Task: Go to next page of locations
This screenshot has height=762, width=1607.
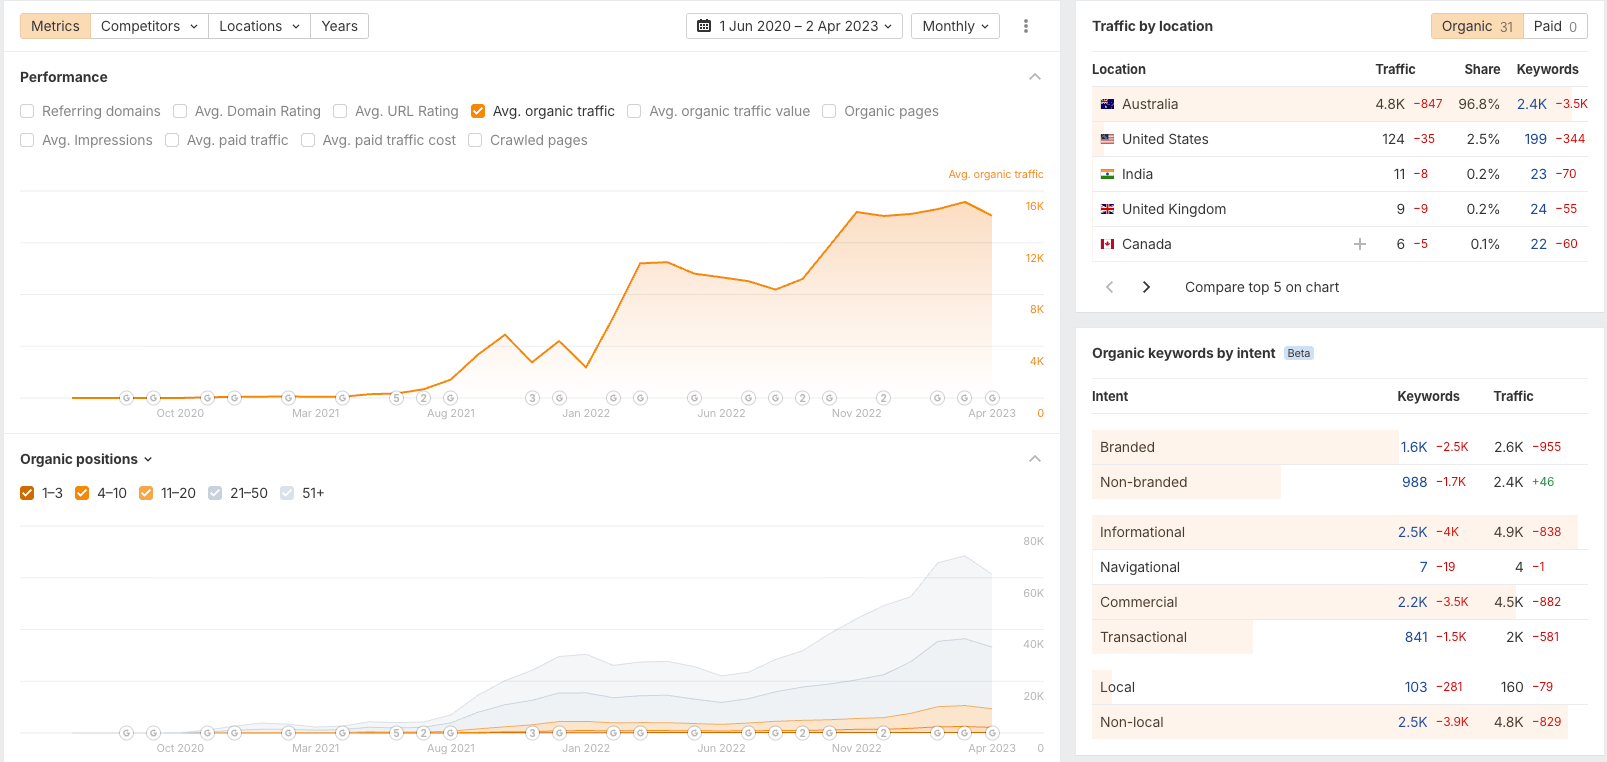Action: (x=1146, y=287)
